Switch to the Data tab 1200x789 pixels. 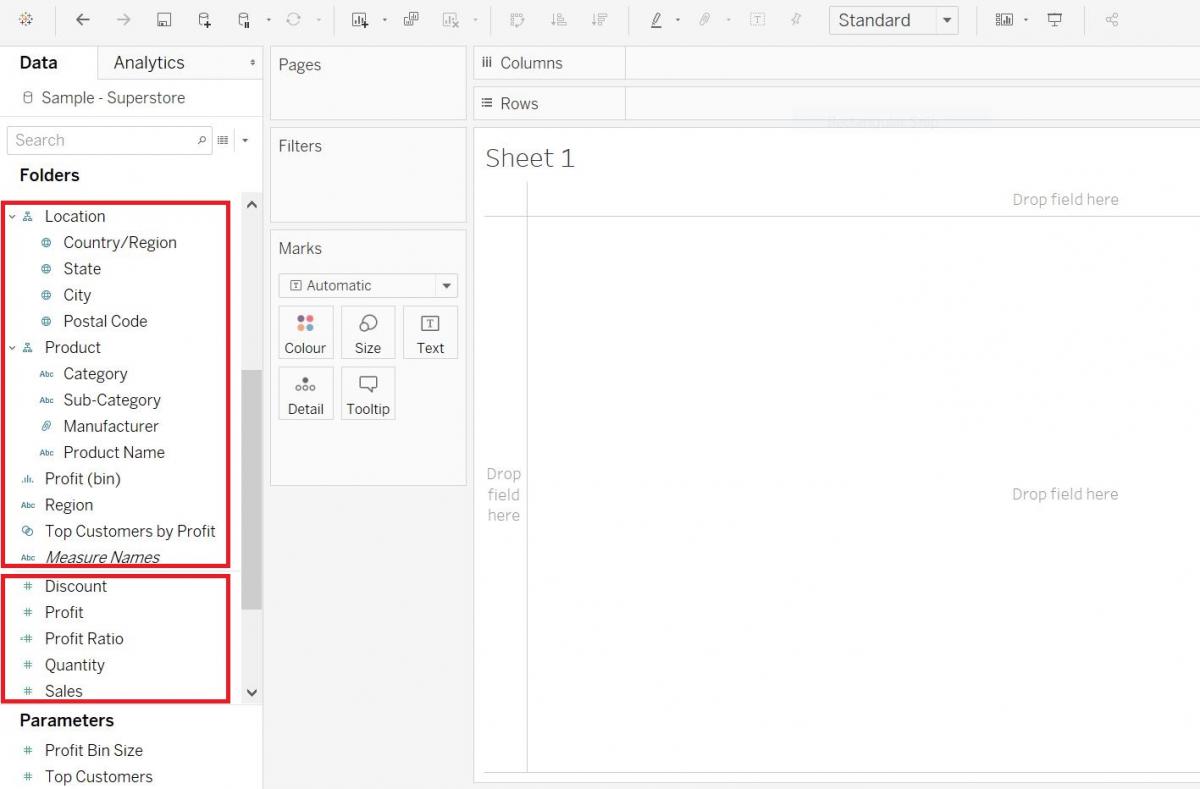click(38, 62)
